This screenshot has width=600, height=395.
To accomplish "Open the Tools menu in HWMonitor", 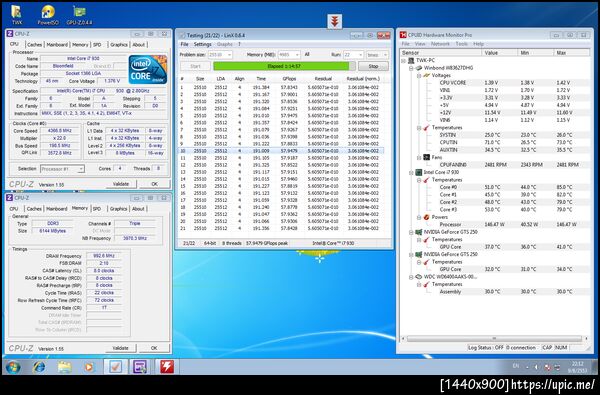I will pyautogui.click(x=461, y=44).
